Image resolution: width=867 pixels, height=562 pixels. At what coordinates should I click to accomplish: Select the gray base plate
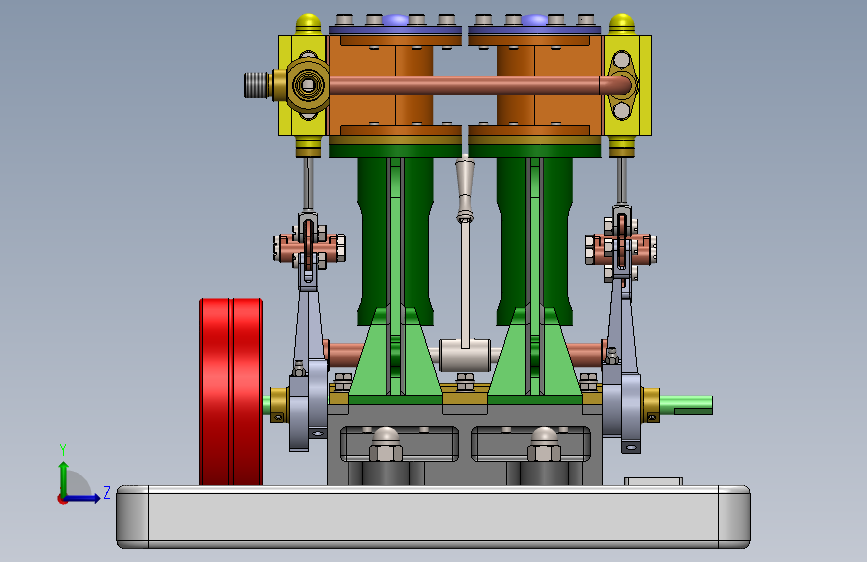(434, 517)
